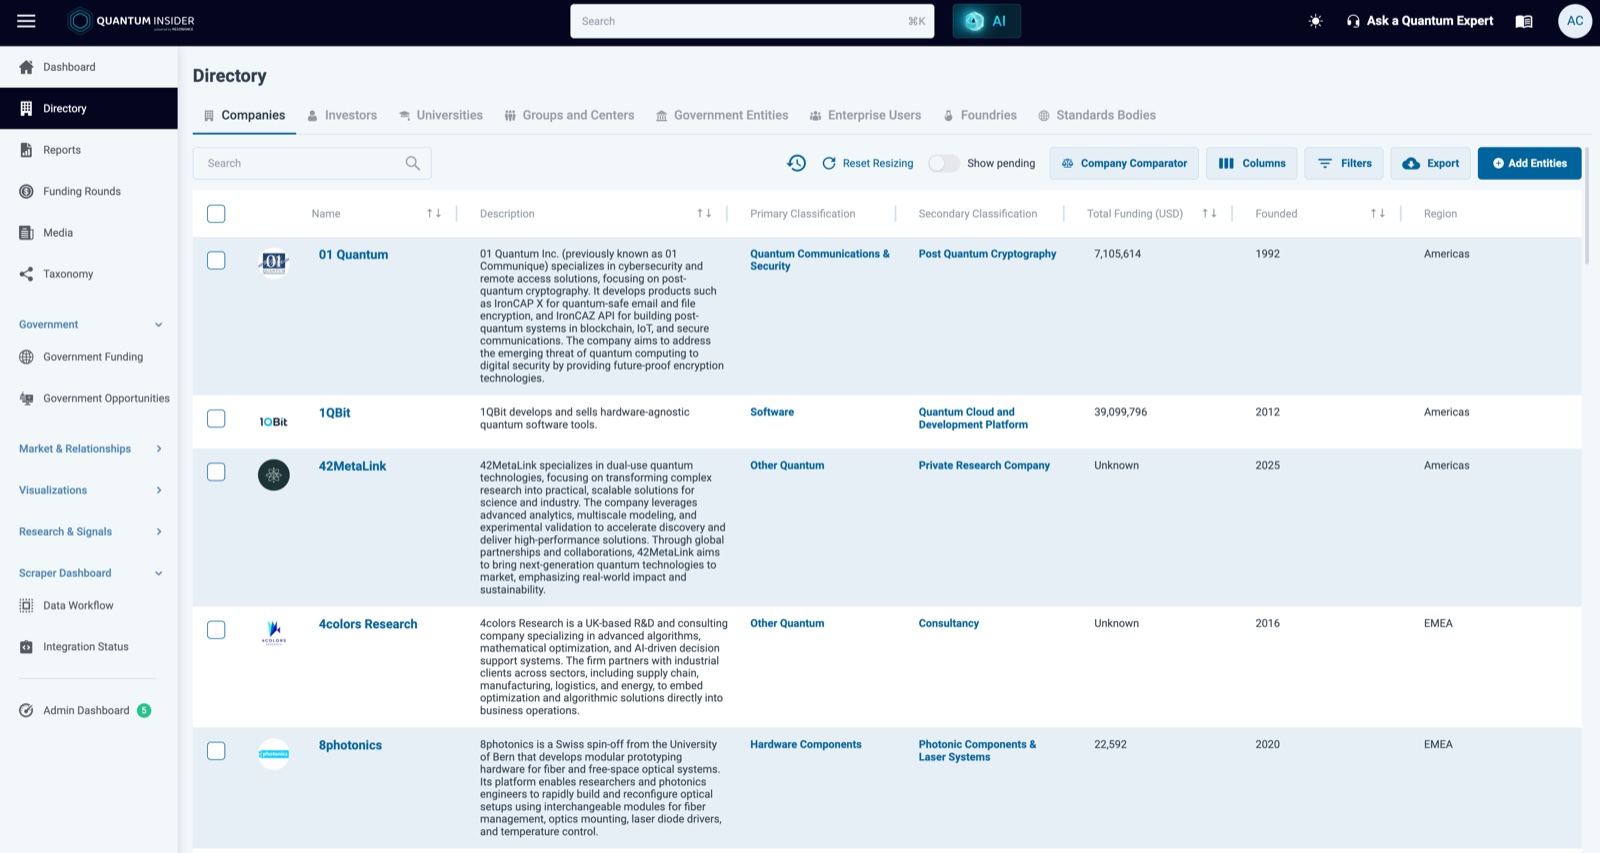The image size is (1600, 853).
Task: Open the AI assistant button
Action: pos(986,21)
